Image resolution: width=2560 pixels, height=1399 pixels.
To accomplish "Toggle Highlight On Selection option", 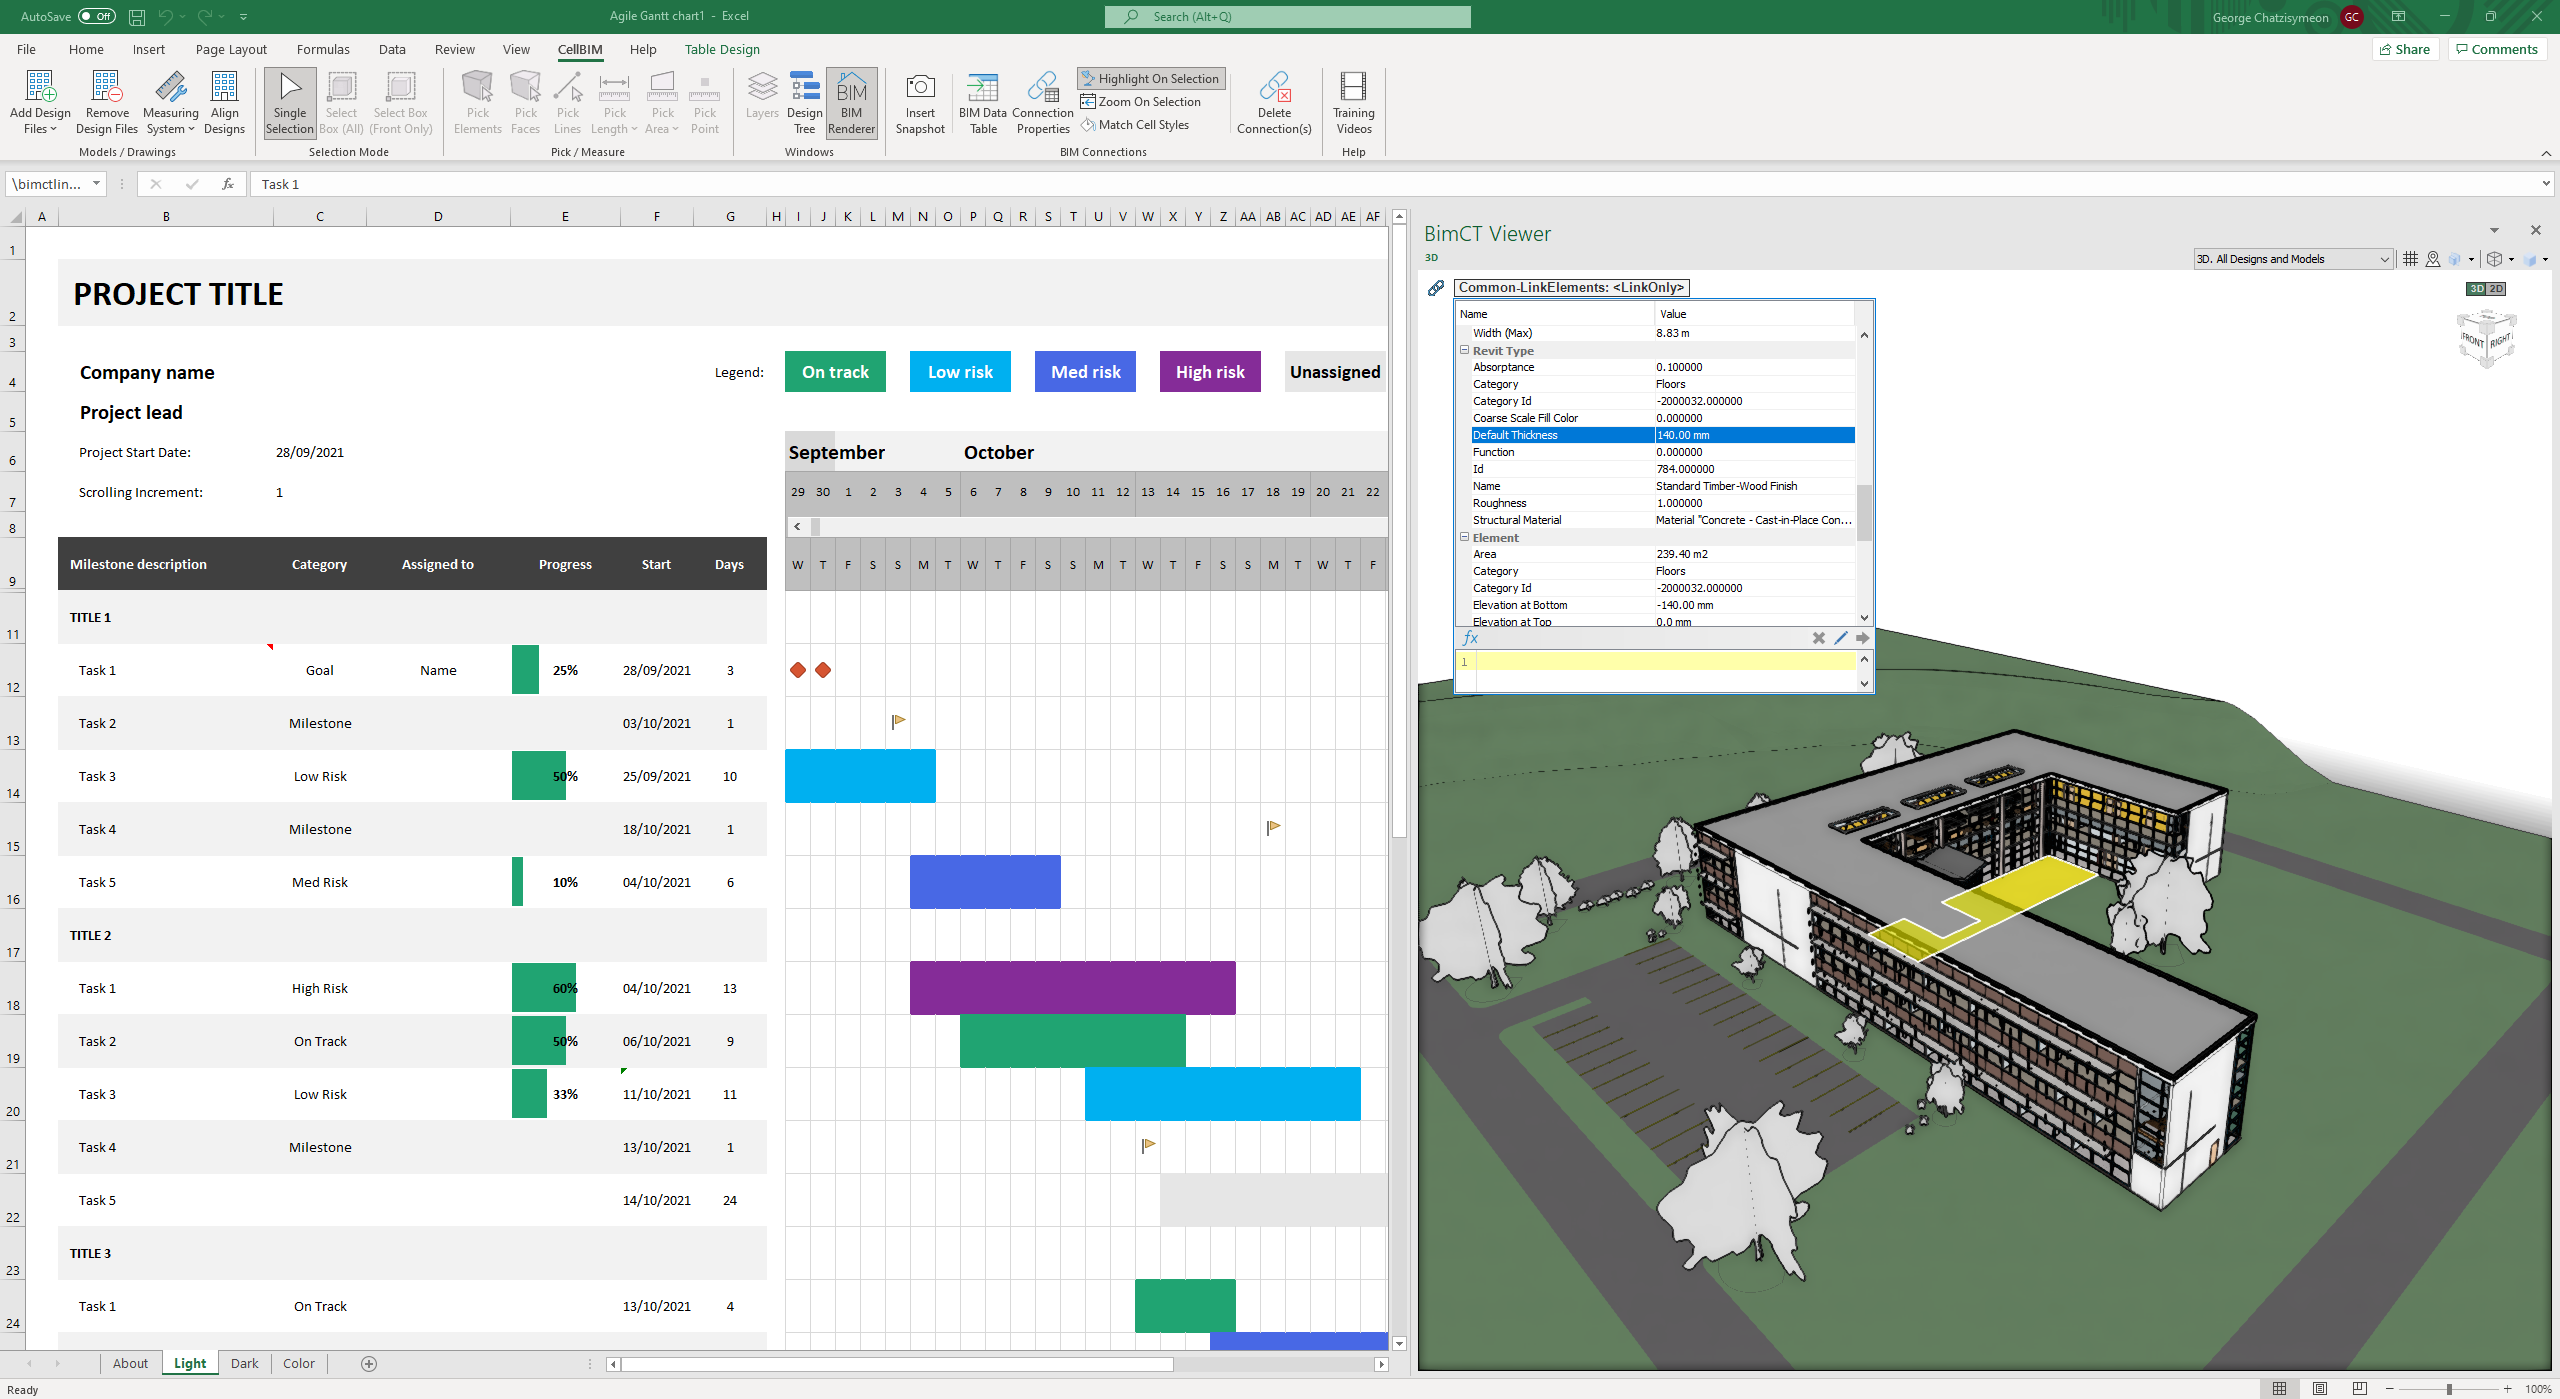I will tap(1150, 79).
